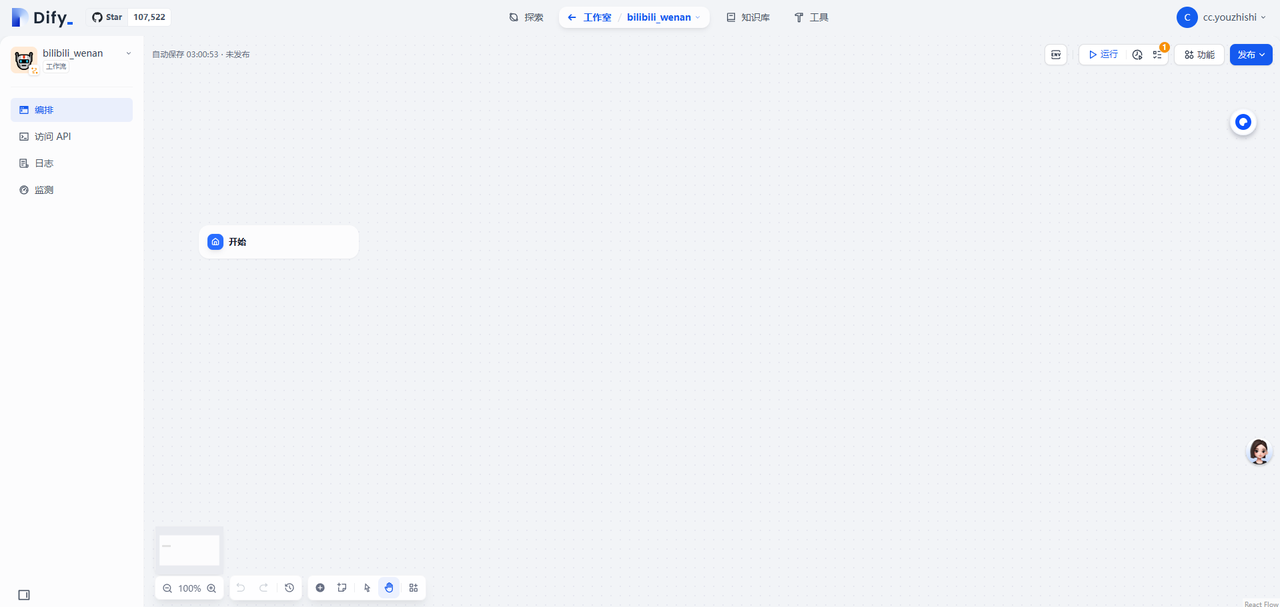
Task: Open 访问 API in the sidebar
Action: (52, 136)
